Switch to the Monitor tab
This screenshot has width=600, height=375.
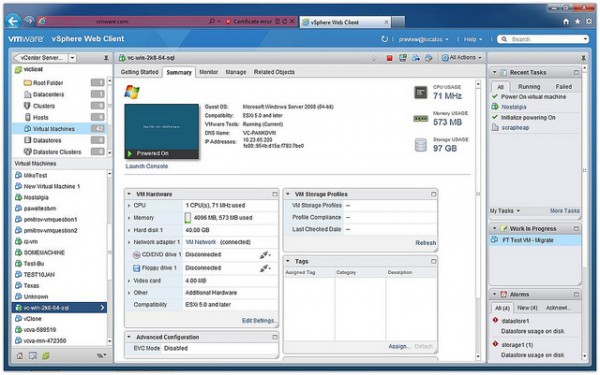tap(209, 72)
